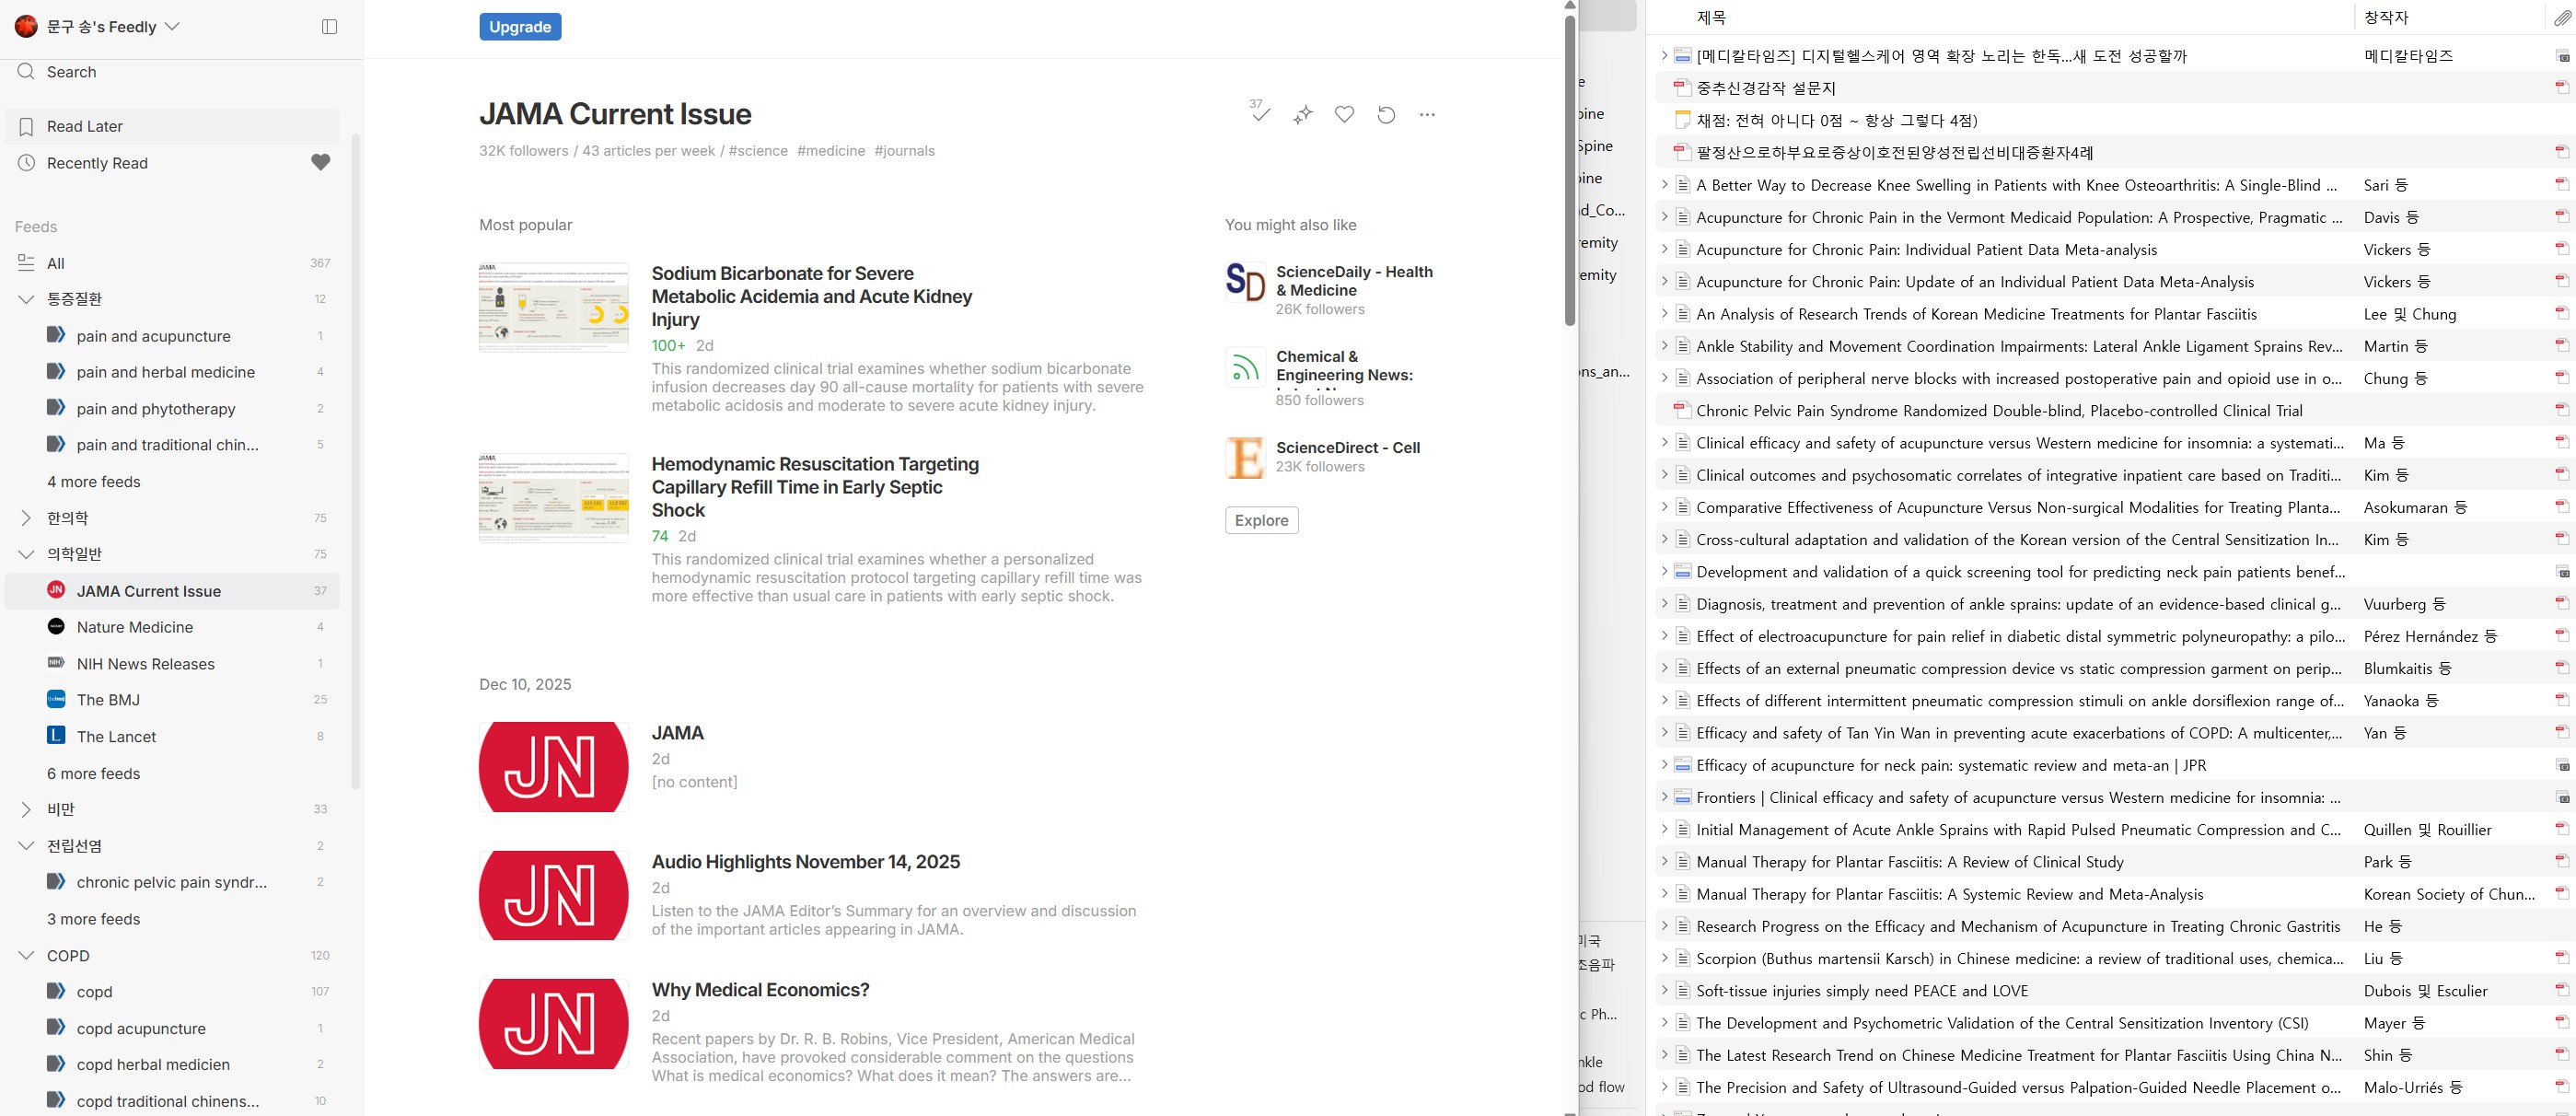Viewport: 2576px width, 1116px height.
Task: Click the ScienceDirect Cell logo icon
Action: pos(1245,458)
